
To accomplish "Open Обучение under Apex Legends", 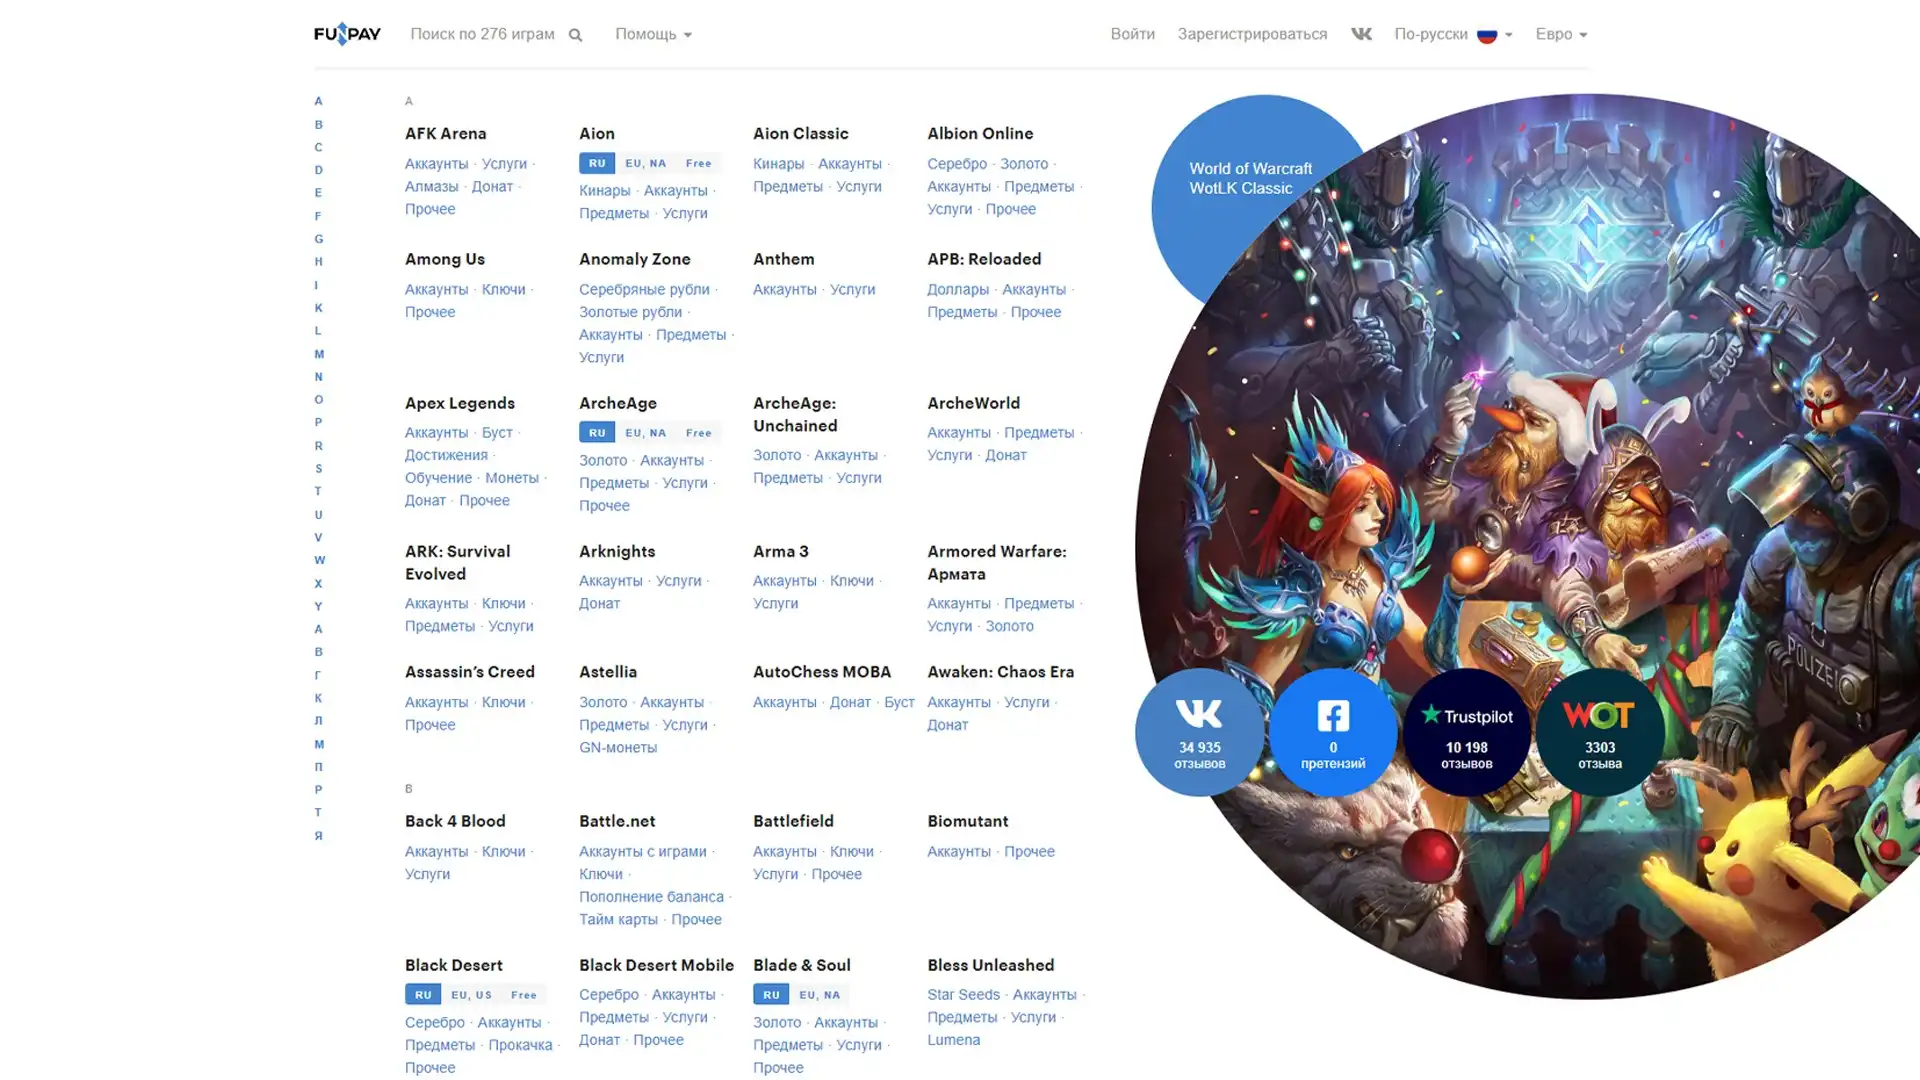I will [438, 478].
